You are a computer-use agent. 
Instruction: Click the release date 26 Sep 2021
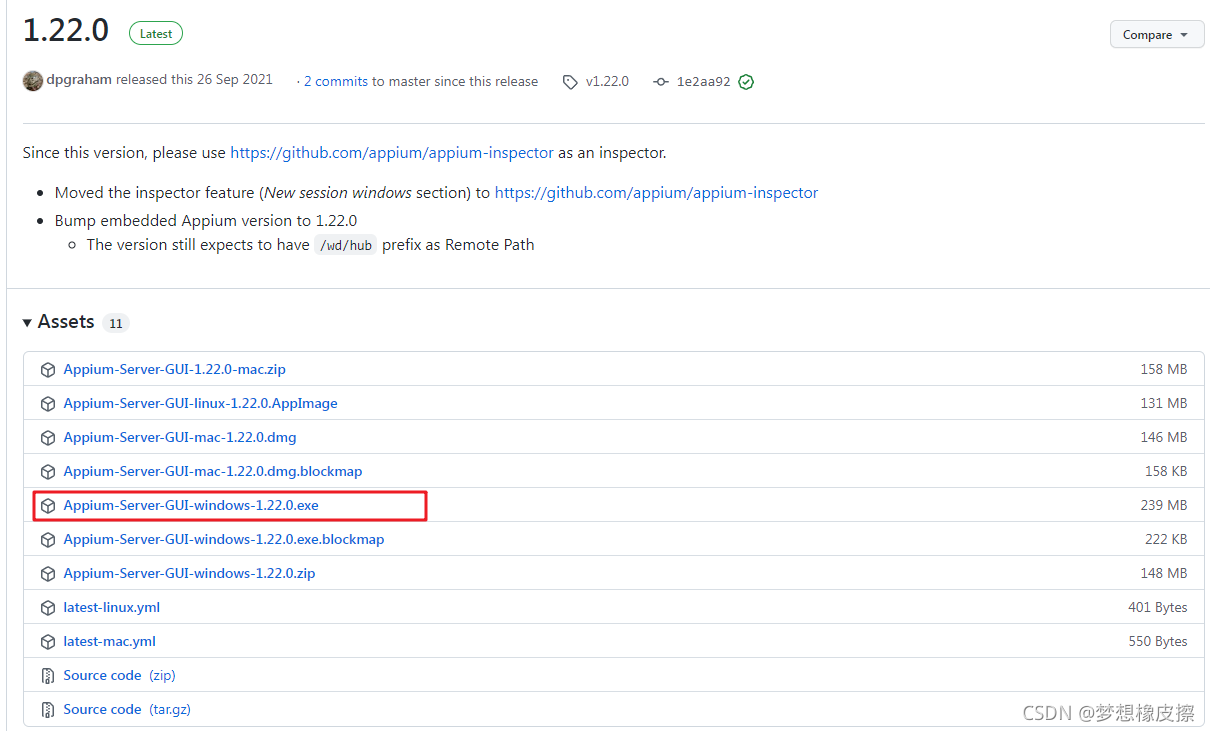[235, 80]
